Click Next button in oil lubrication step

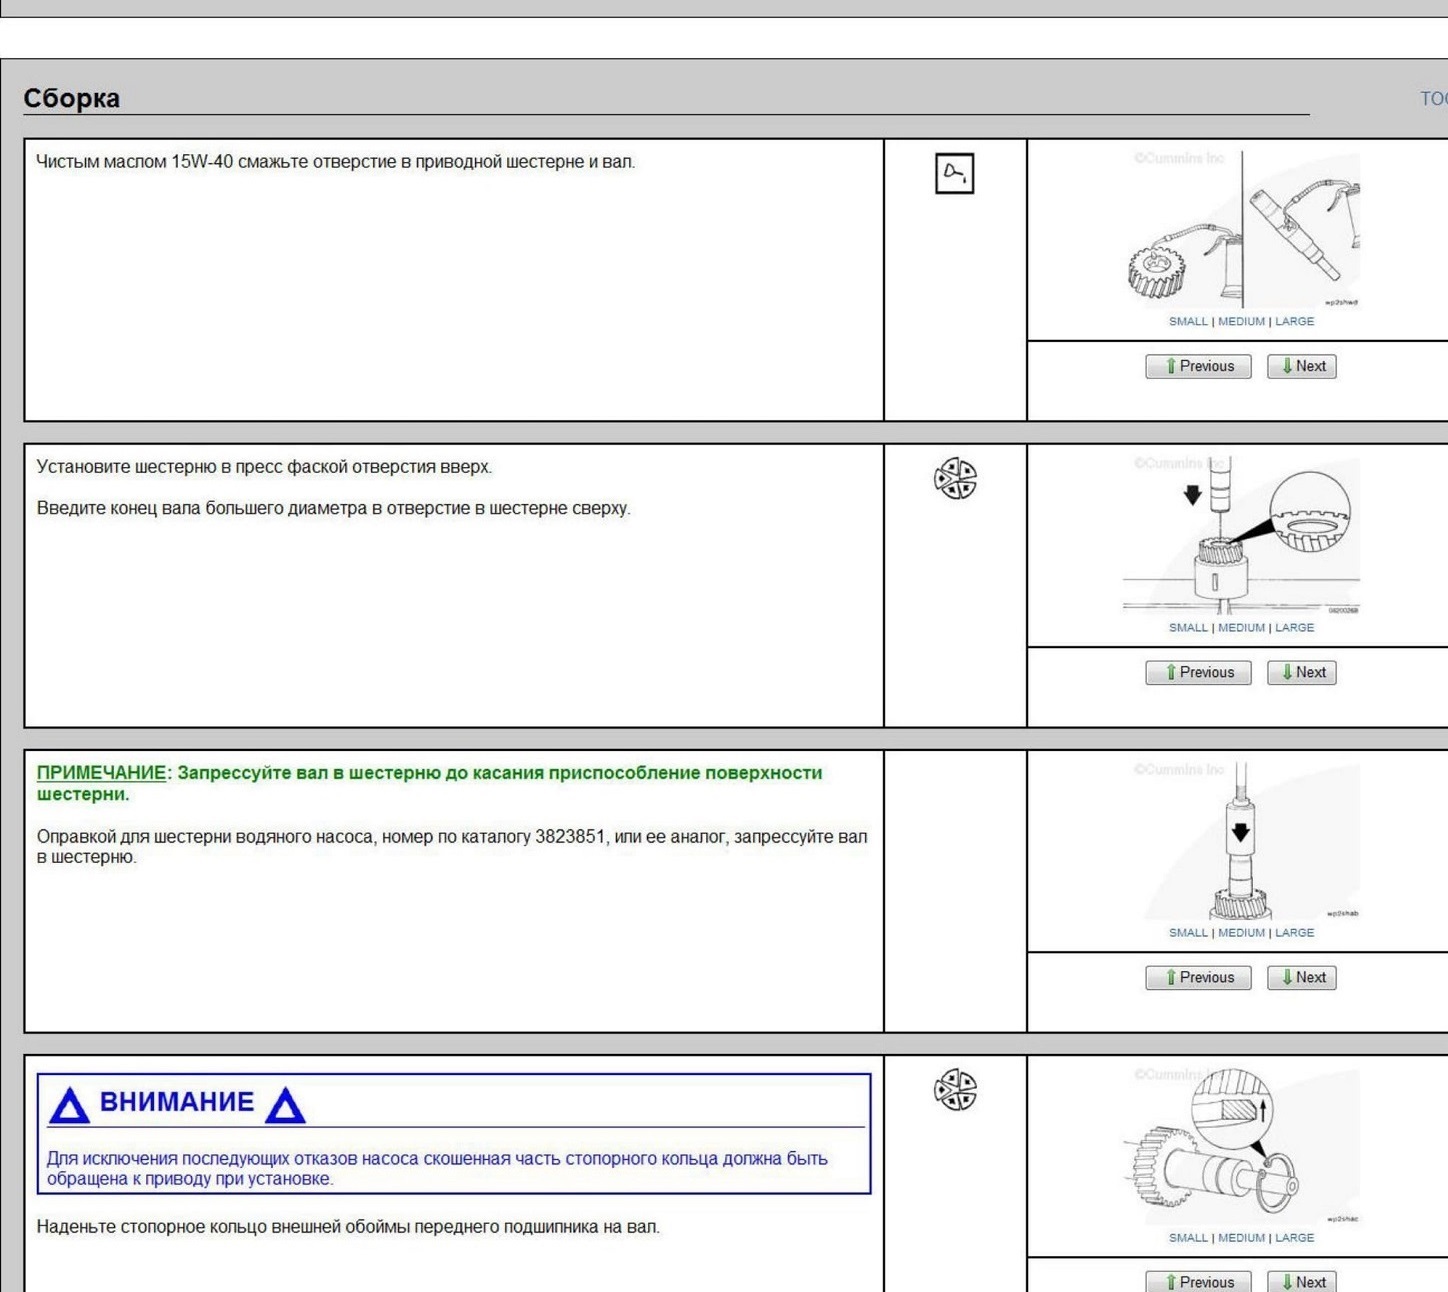[1302, 366]
